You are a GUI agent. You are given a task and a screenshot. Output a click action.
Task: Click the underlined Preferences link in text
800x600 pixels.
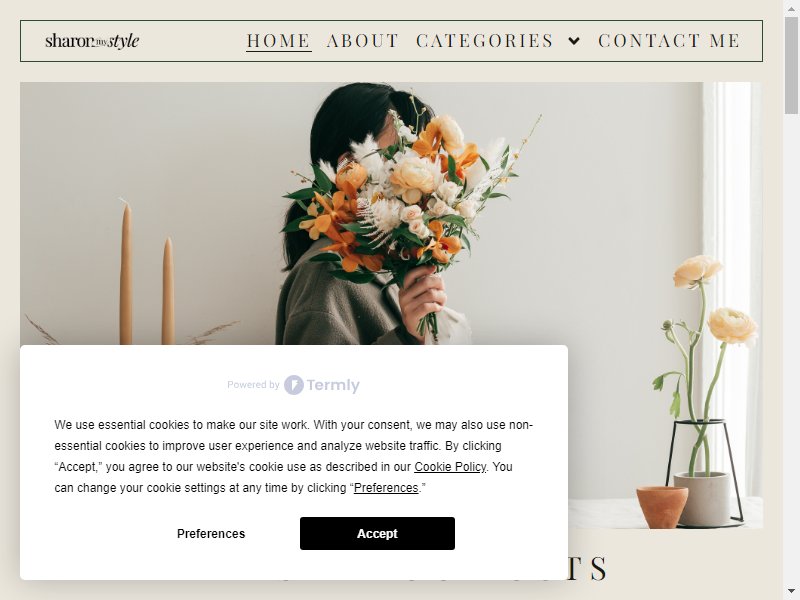click(x=386, y=488)
